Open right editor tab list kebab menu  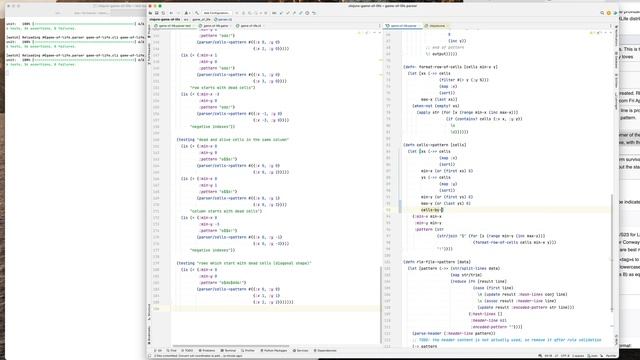click(x=611, y=26)
